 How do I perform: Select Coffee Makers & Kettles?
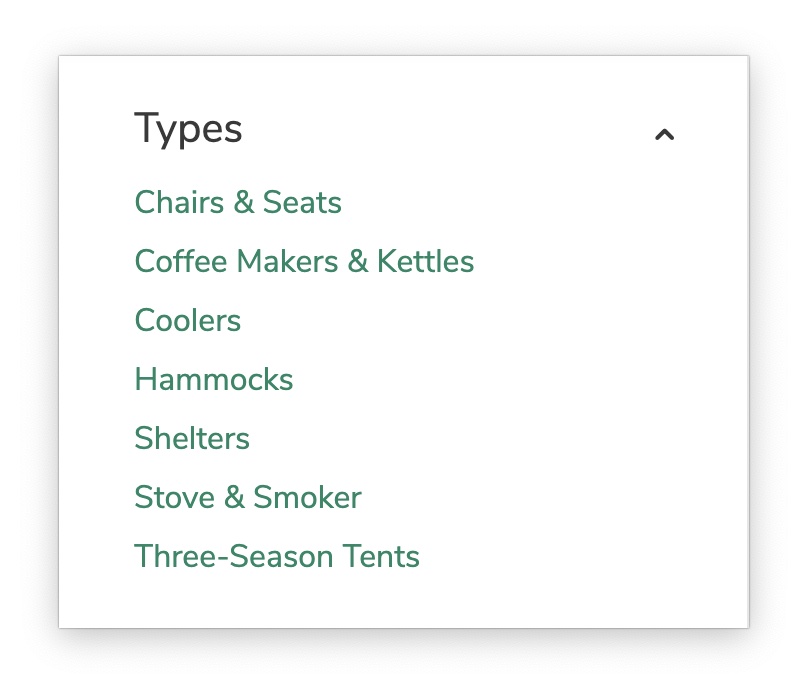coord(304,262)
